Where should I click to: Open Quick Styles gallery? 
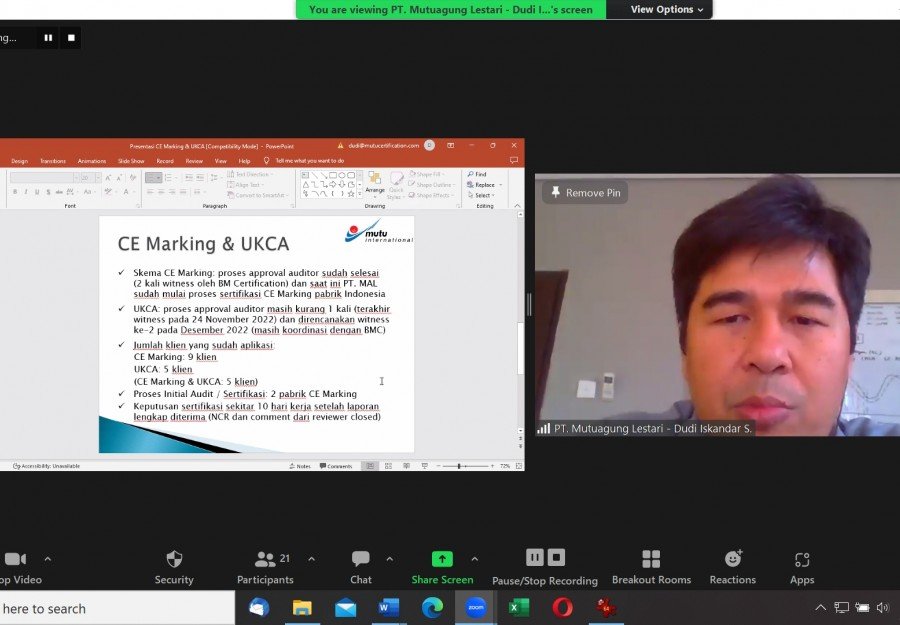coord(395,185)
